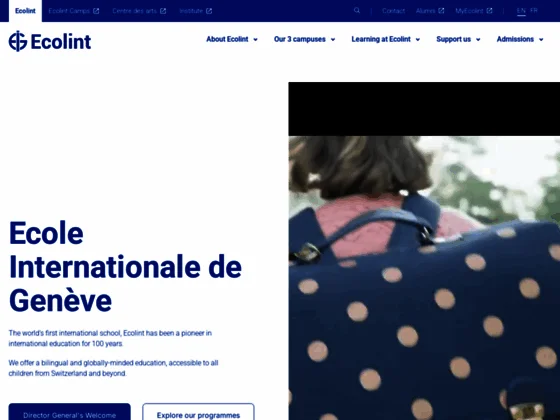Screen dimensions: 560x420
Task: Switch language to FR
Action: click(x=534, y=10)
